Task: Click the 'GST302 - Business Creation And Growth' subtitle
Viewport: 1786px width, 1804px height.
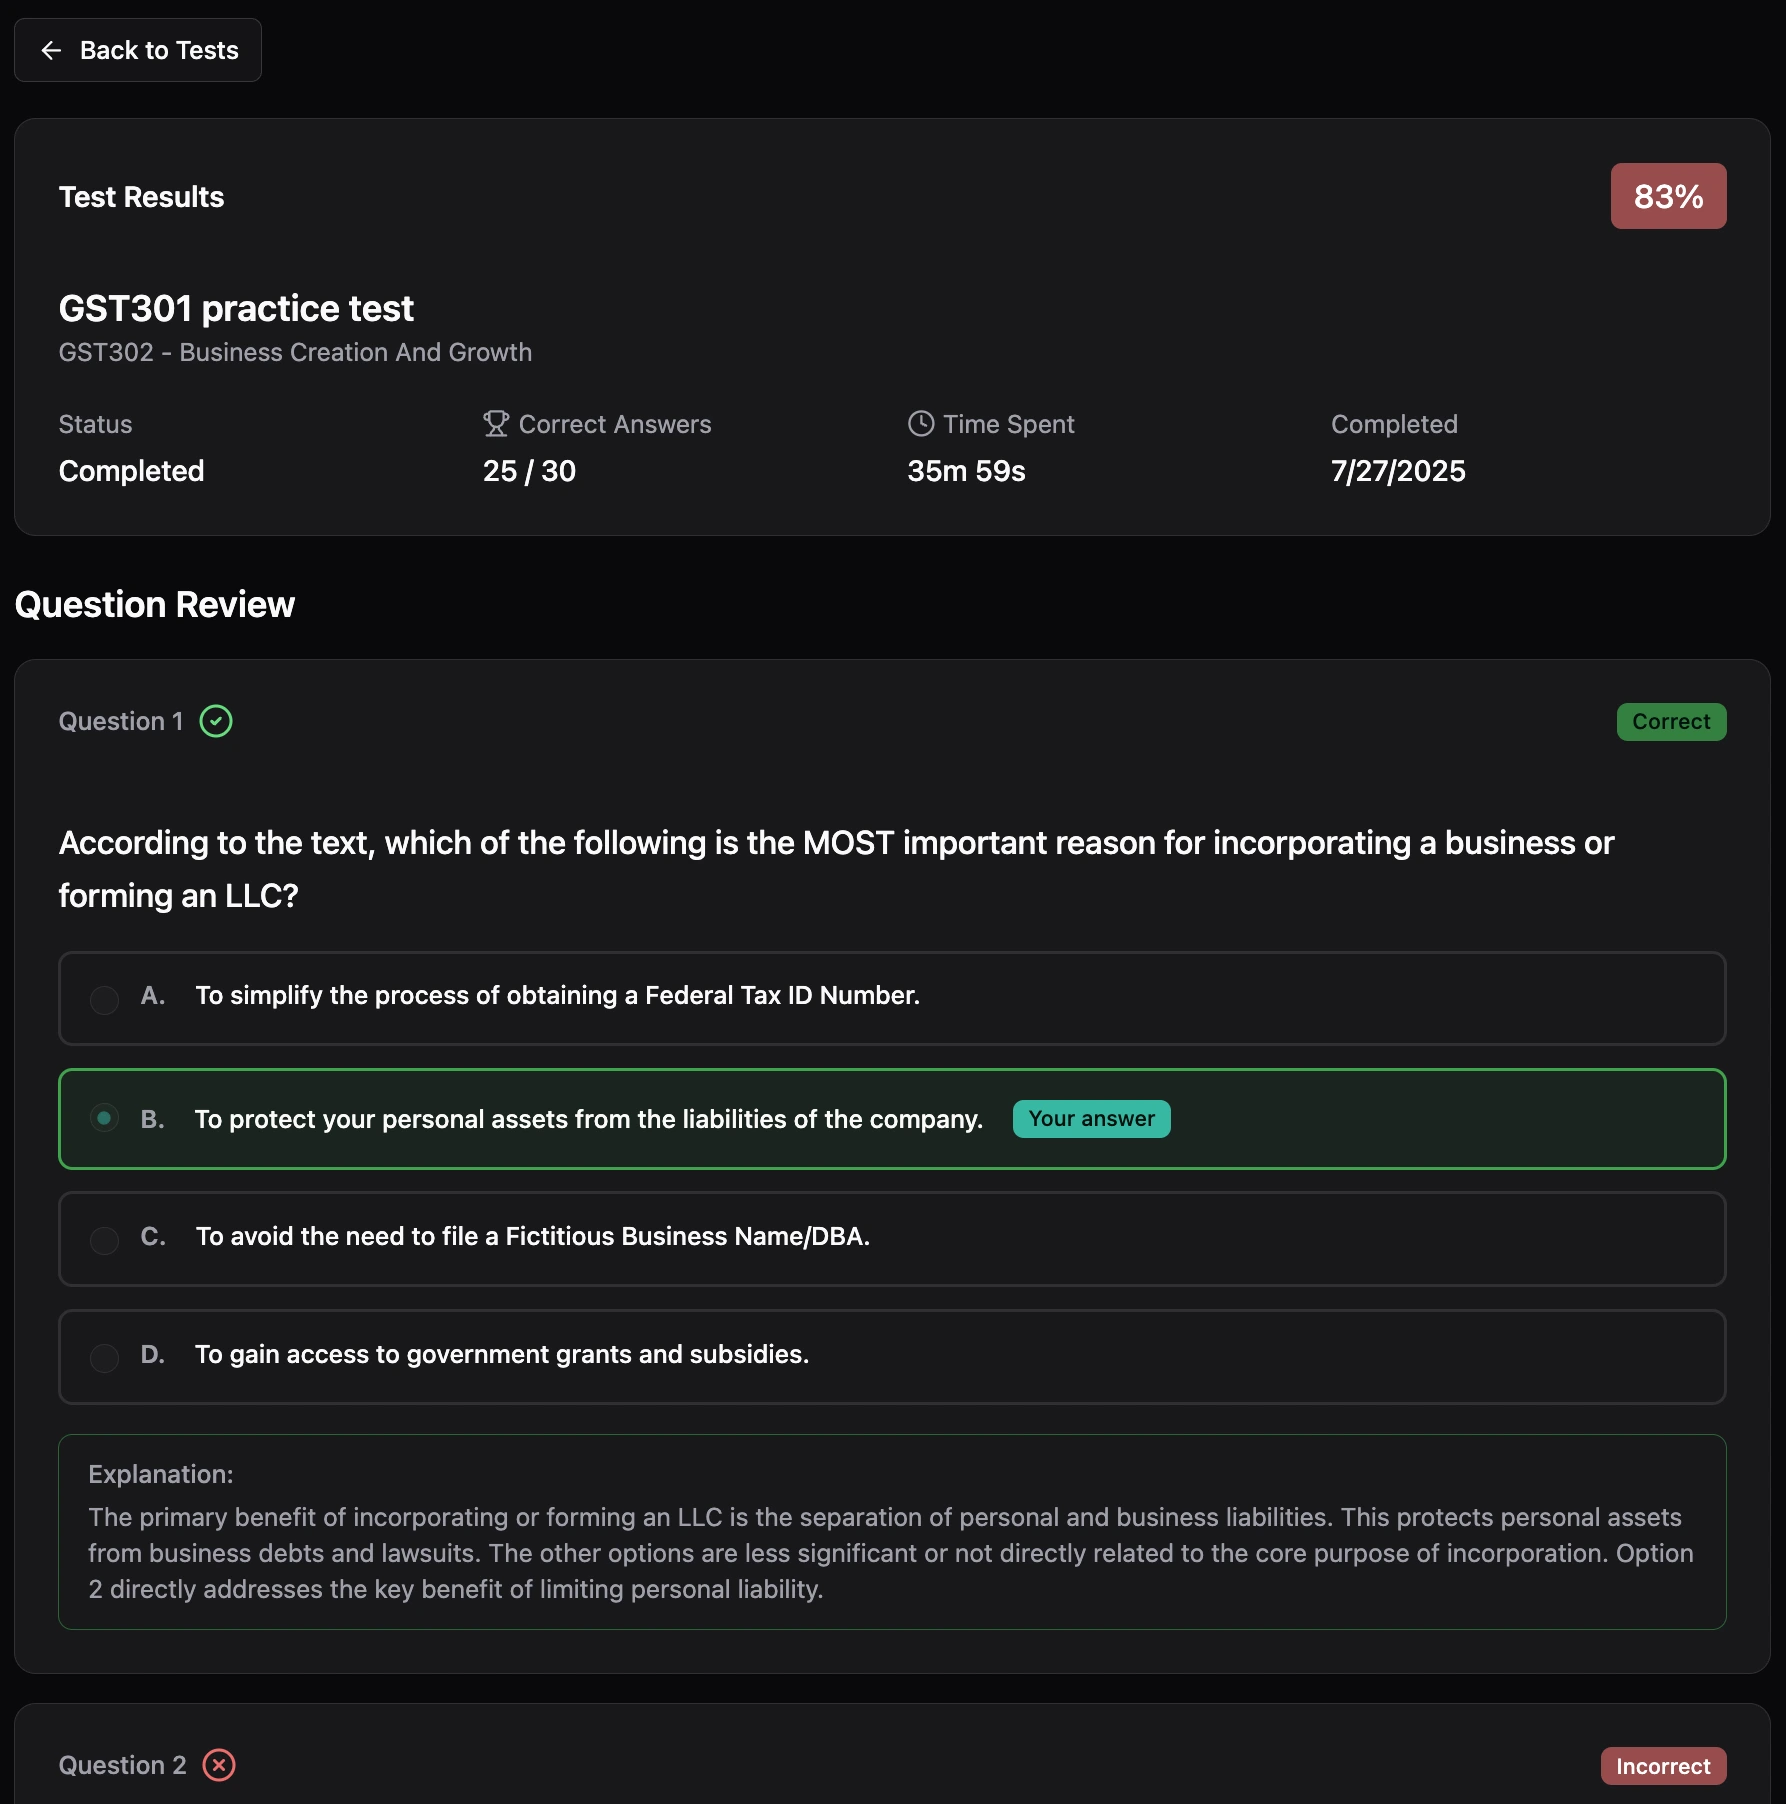Action: [295, 353]
